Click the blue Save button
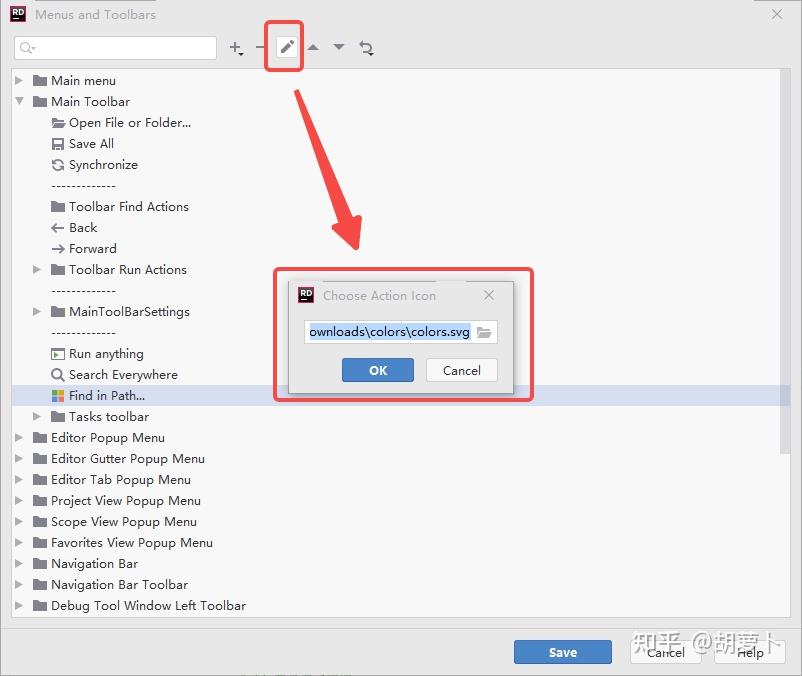 563,652
